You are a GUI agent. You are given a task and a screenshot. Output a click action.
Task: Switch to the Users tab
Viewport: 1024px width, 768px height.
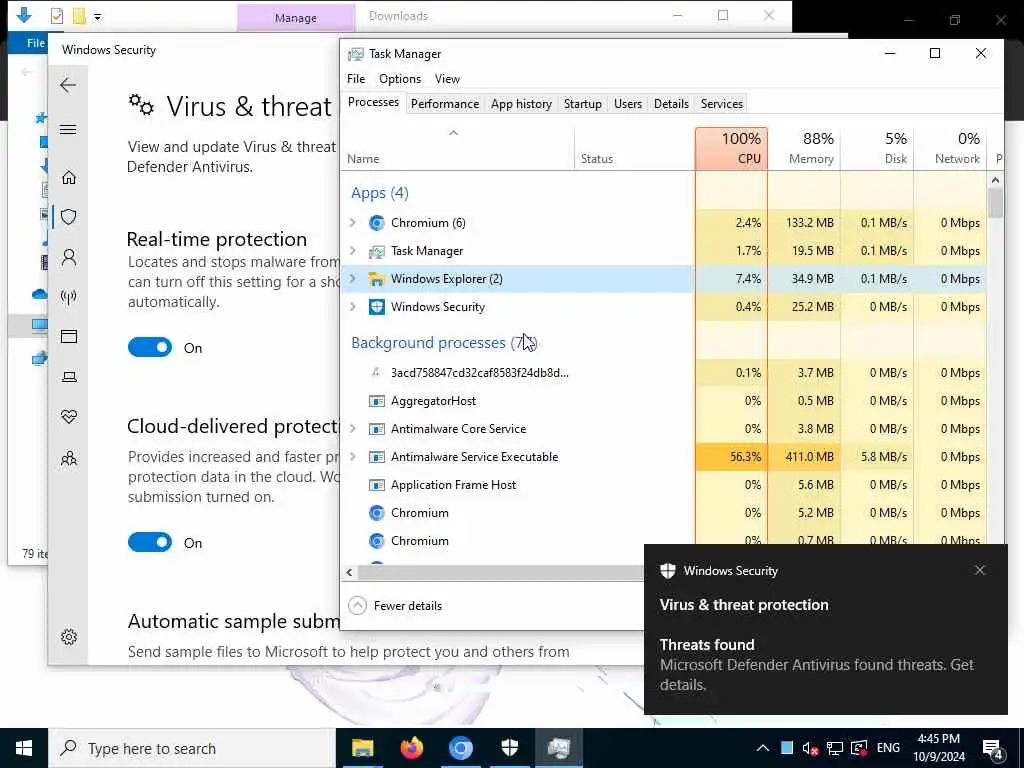[628, 104]
